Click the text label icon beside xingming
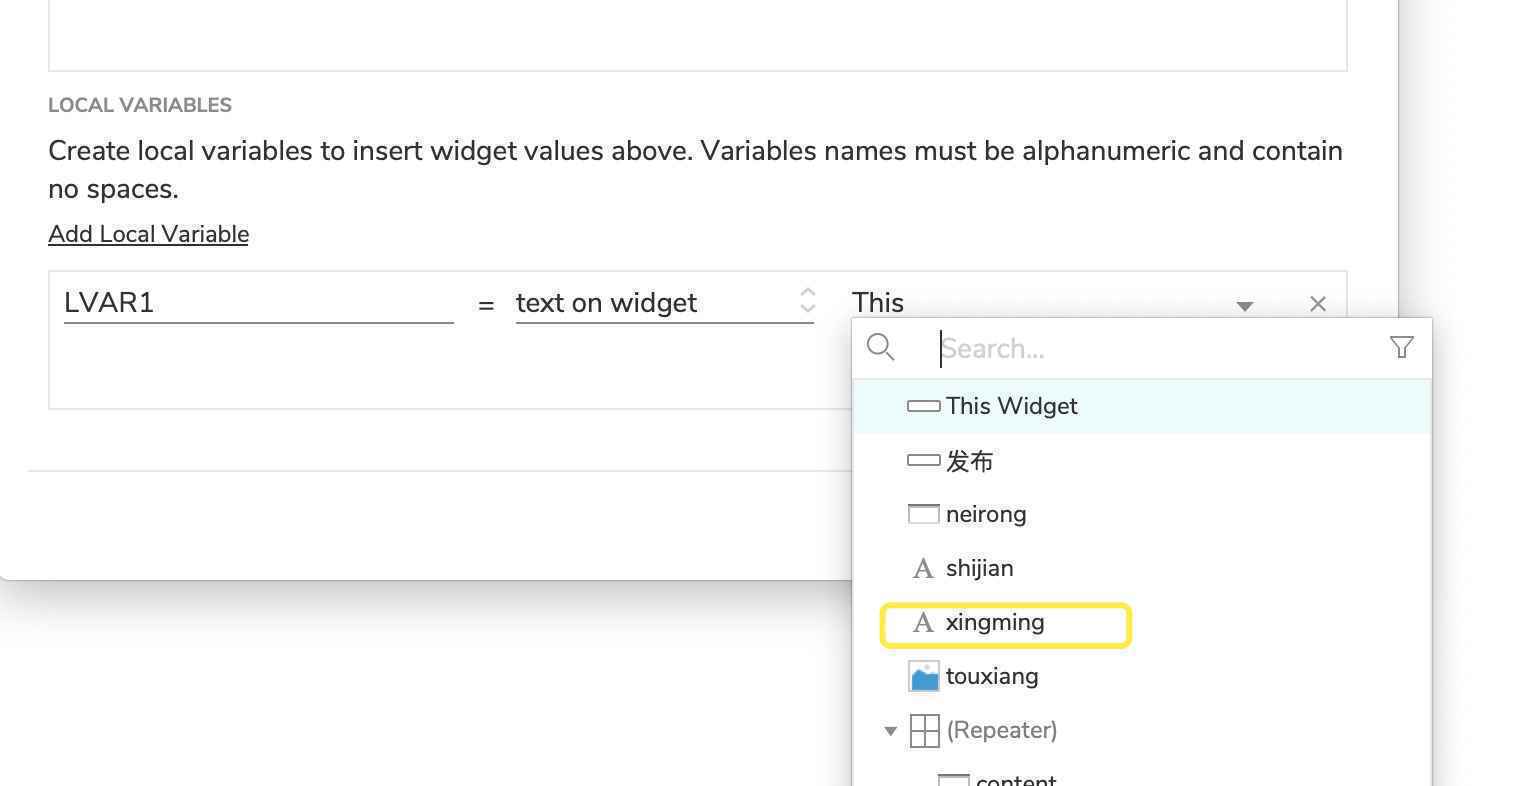This screenshot has width=1538, height=786. pos(923,623)
